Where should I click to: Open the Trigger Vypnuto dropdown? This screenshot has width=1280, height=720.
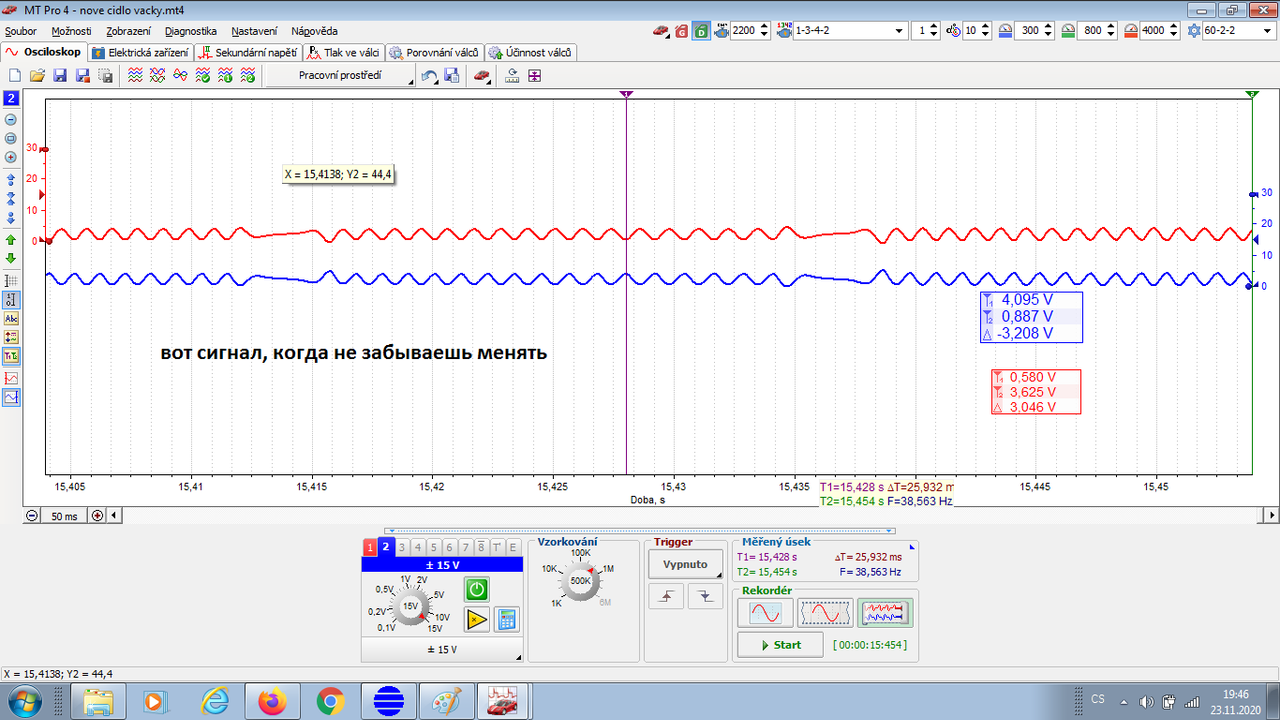coord(685,564)
